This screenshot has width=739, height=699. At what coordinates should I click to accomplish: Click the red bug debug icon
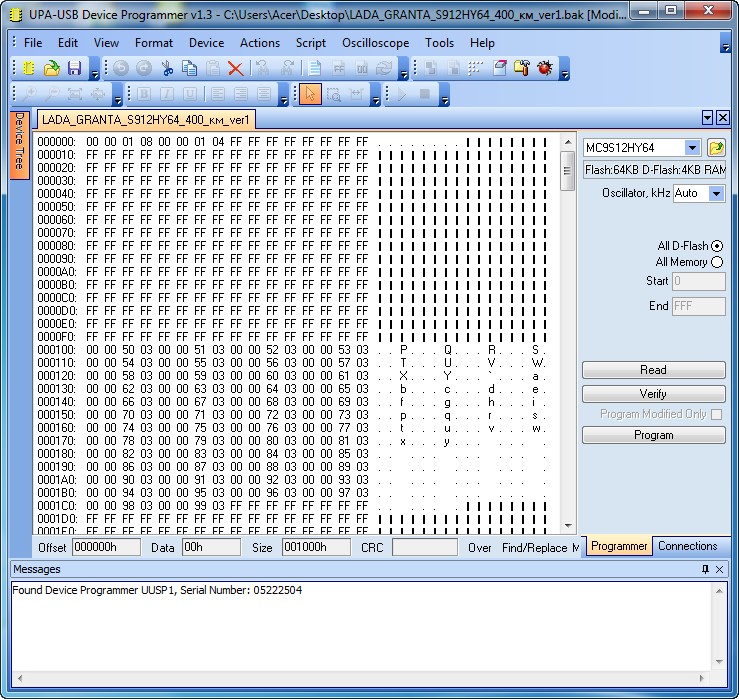click(x=545, y=69)
